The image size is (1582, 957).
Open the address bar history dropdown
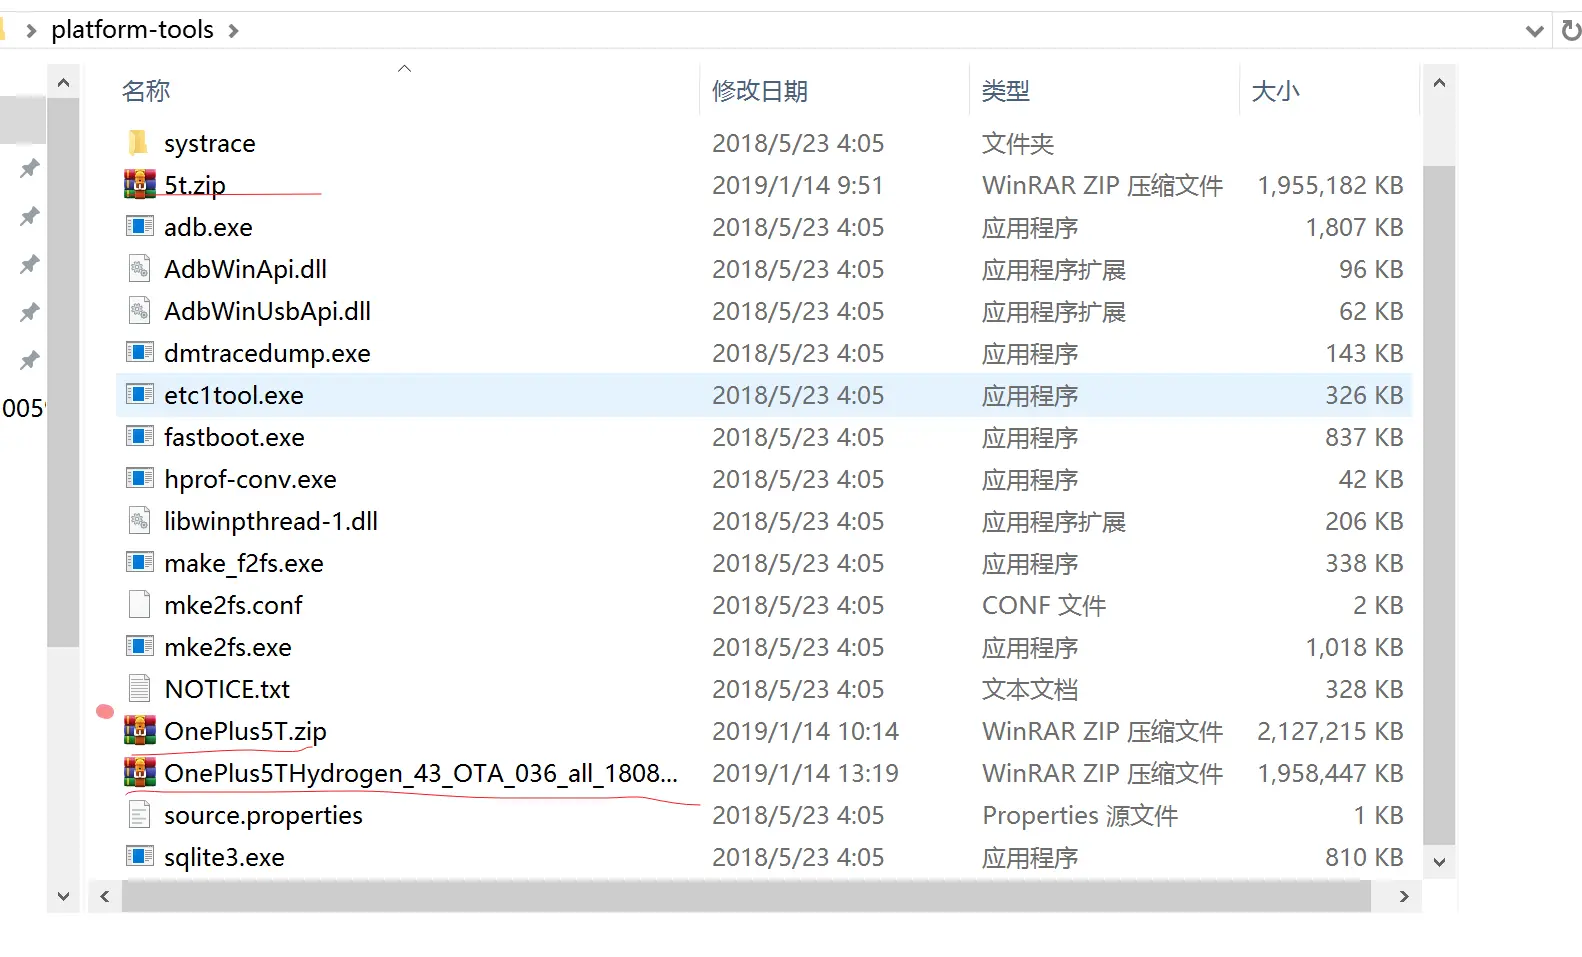tap(1535, 31)
